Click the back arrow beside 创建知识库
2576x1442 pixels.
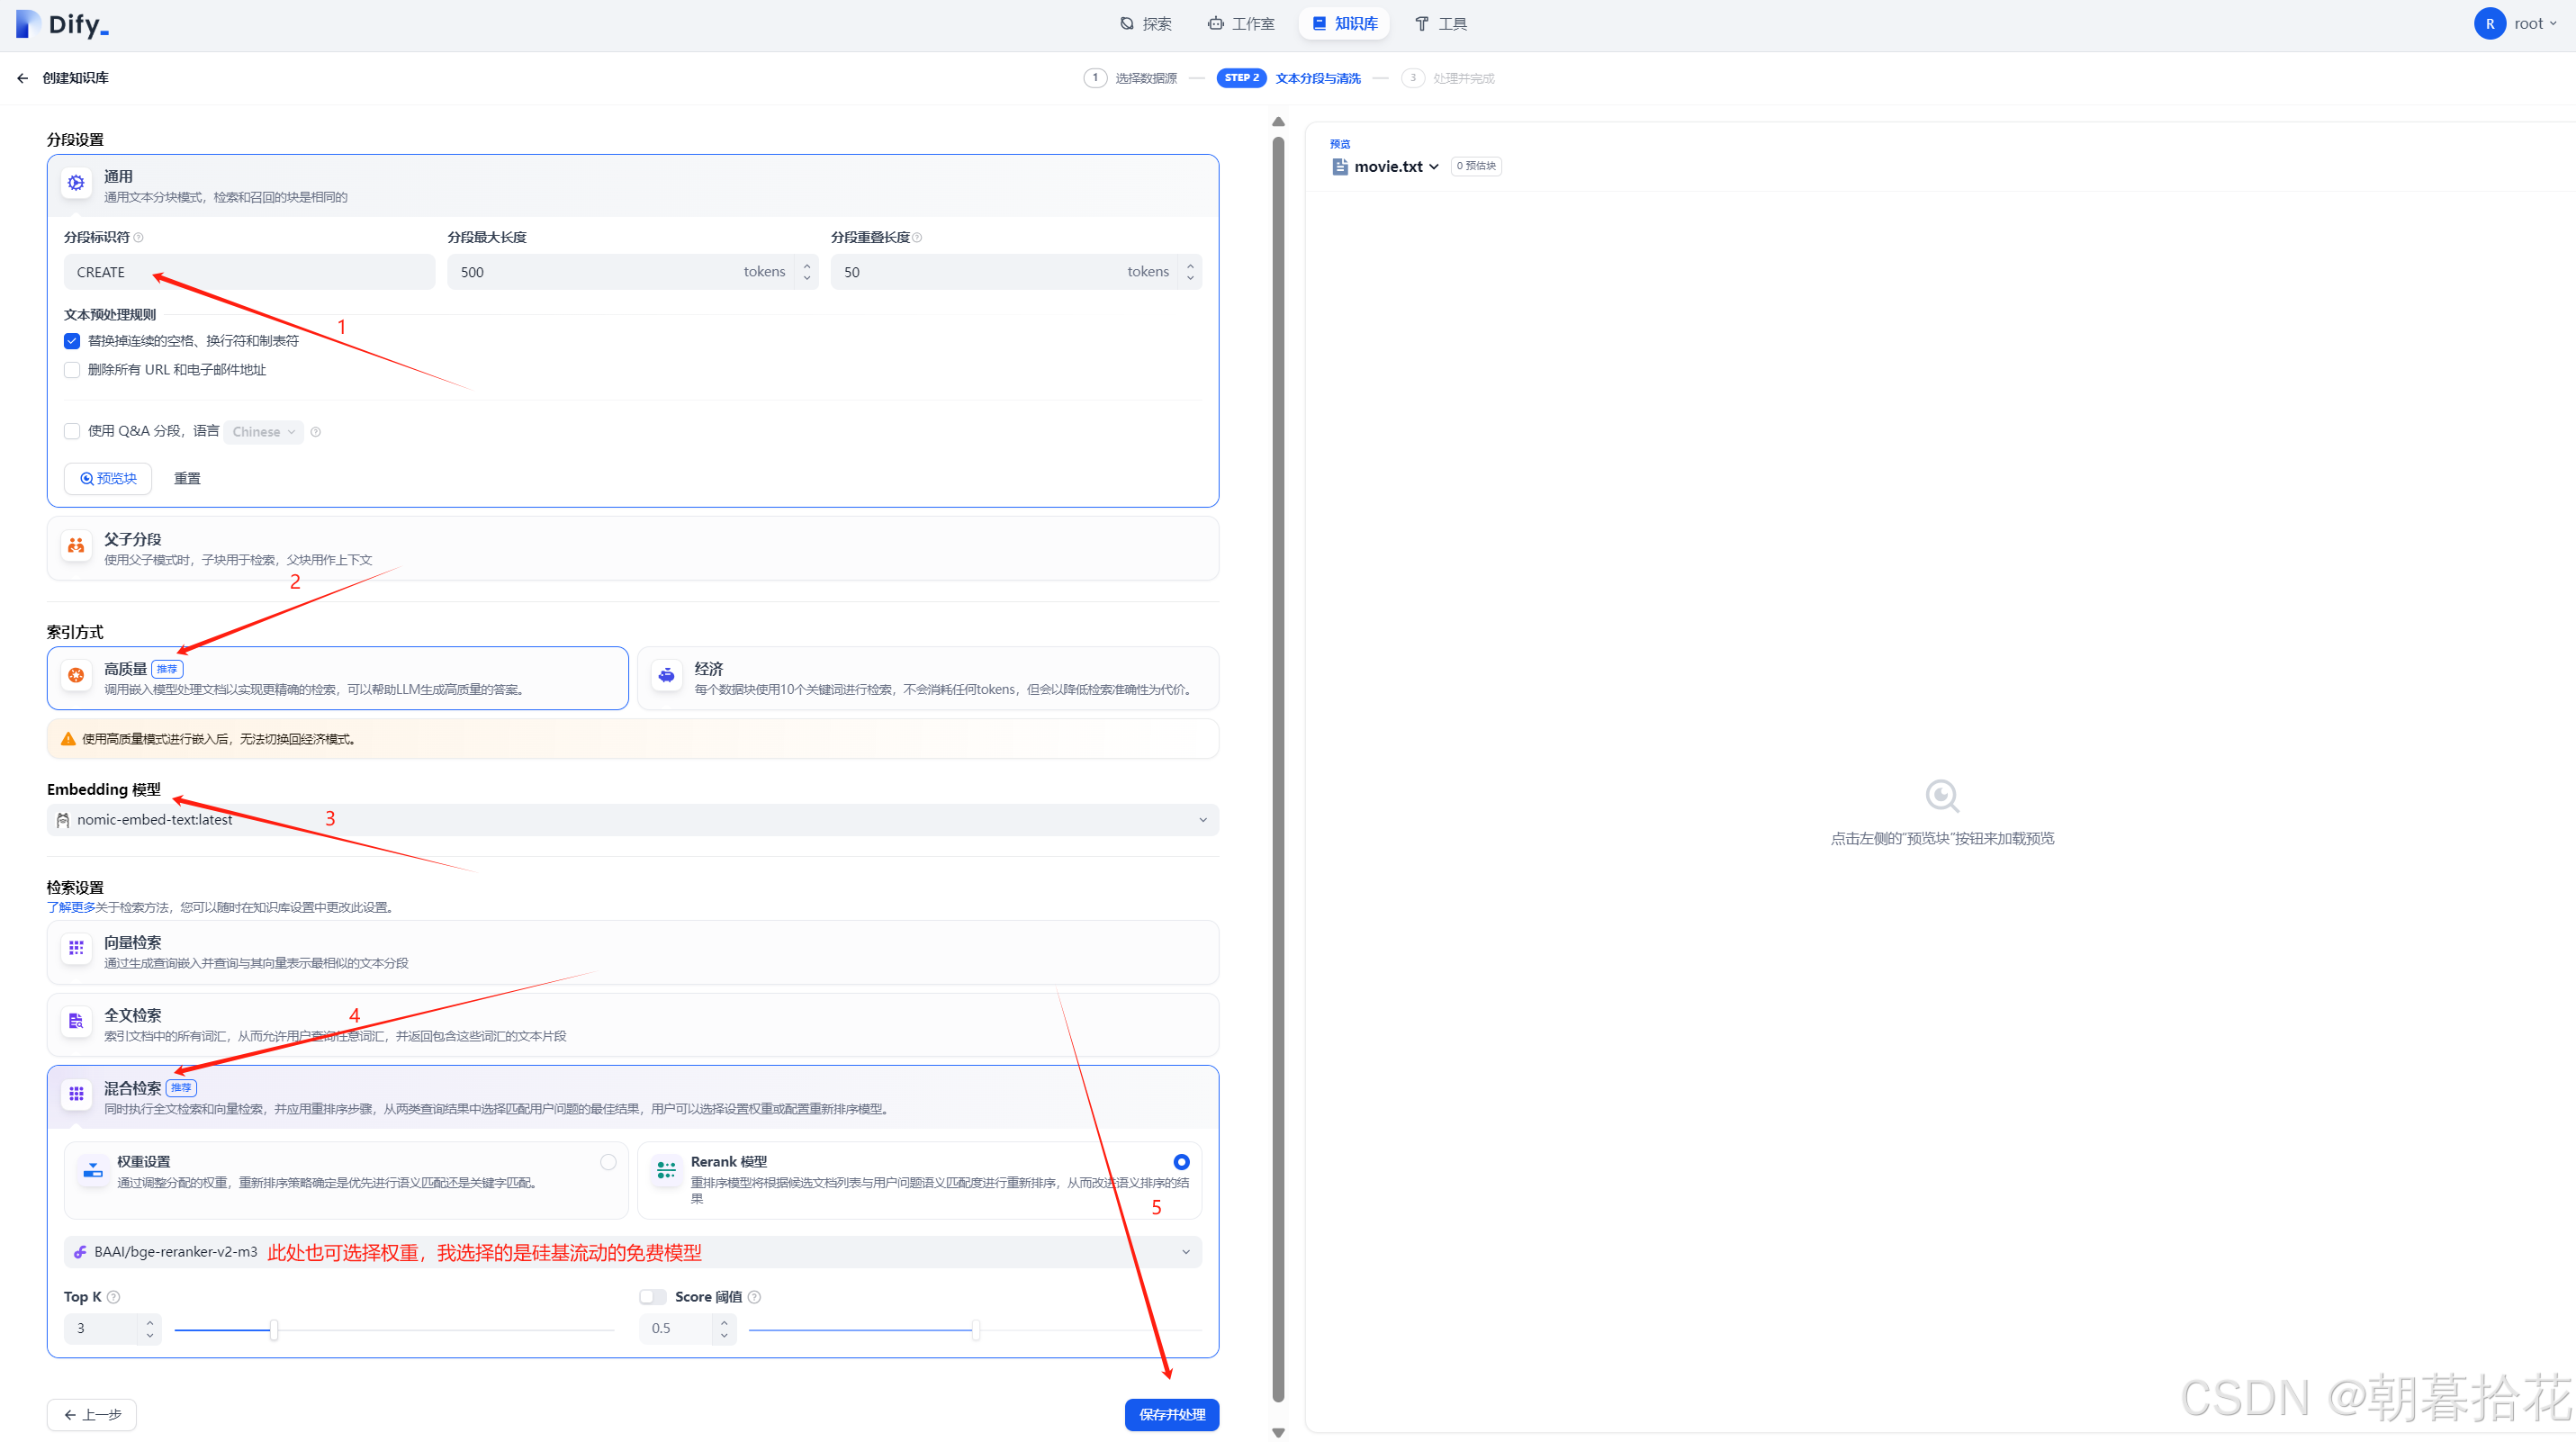click(x=23, y=78)
